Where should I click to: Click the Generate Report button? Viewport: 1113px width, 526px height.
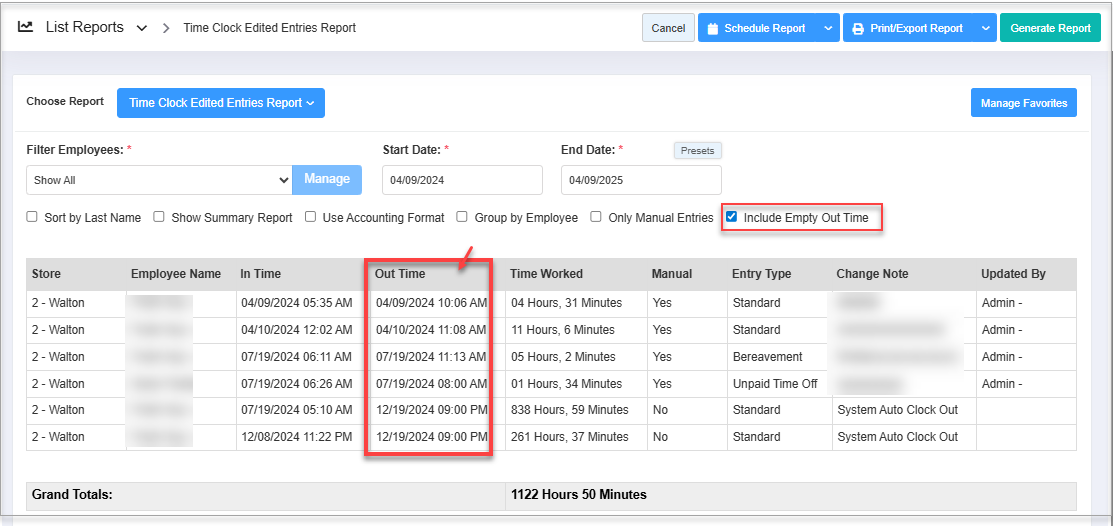[1050, 28]
